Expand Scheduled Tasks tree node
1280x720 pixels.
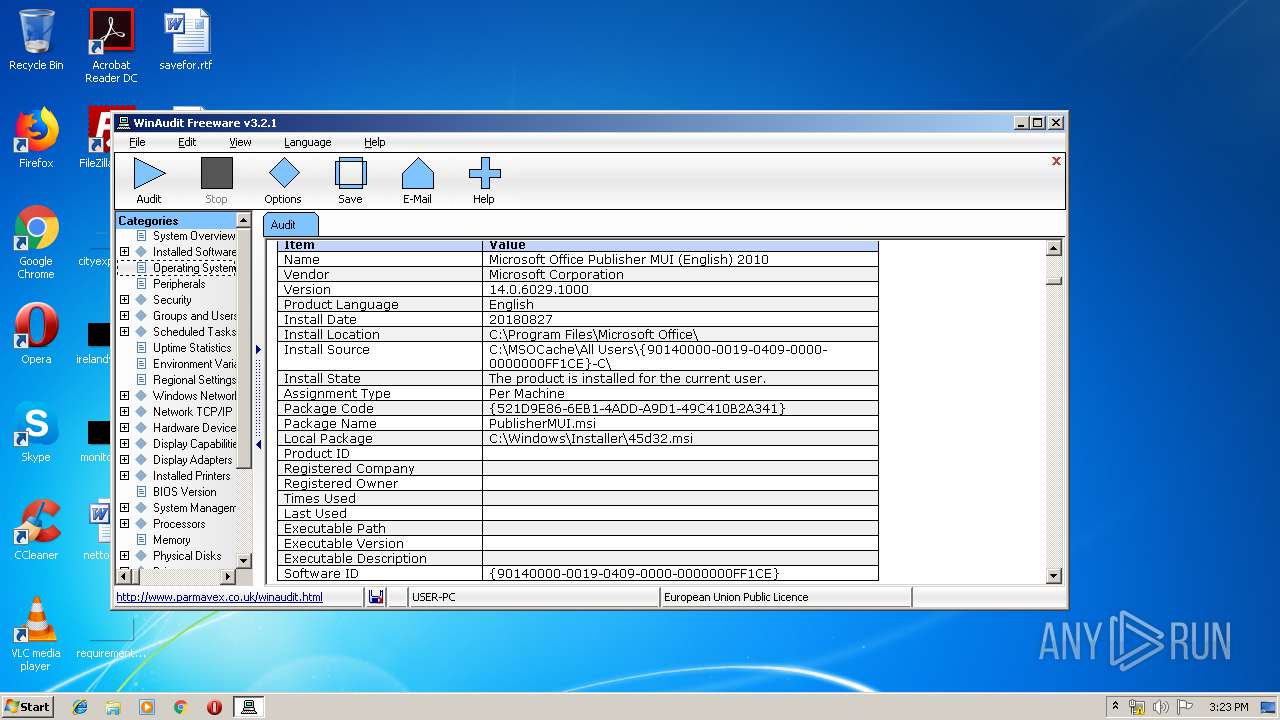point(124,332)
